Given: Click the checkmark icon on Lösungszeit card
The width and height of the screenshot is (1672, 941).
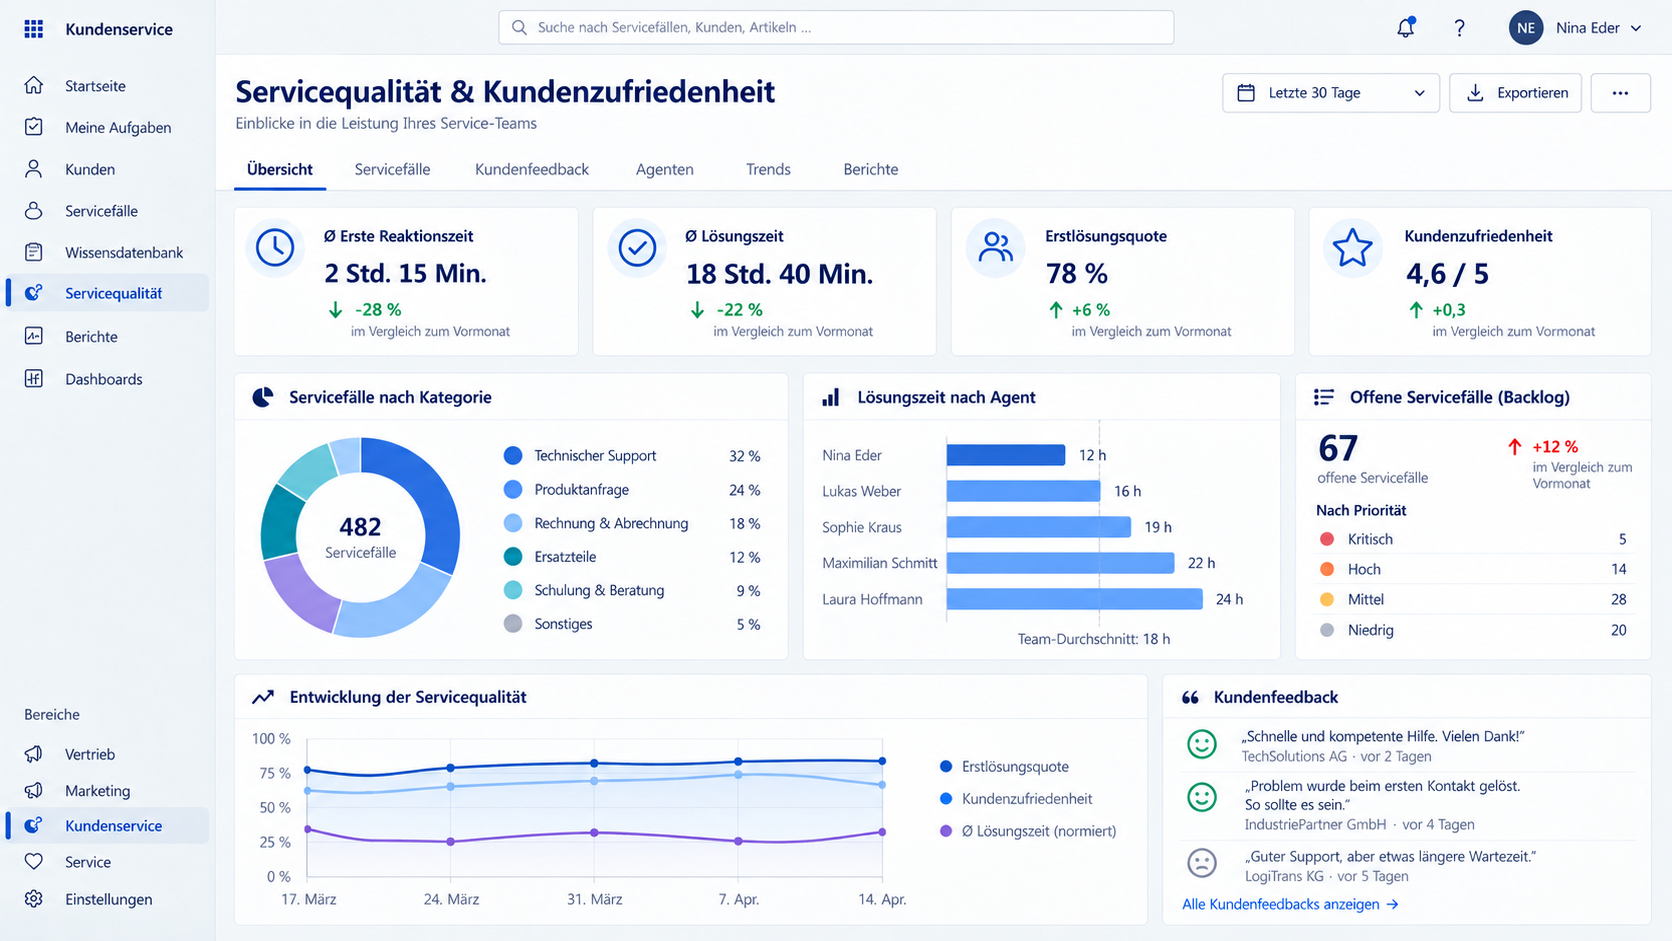Looking at the screenshot, I should (637, 248).
